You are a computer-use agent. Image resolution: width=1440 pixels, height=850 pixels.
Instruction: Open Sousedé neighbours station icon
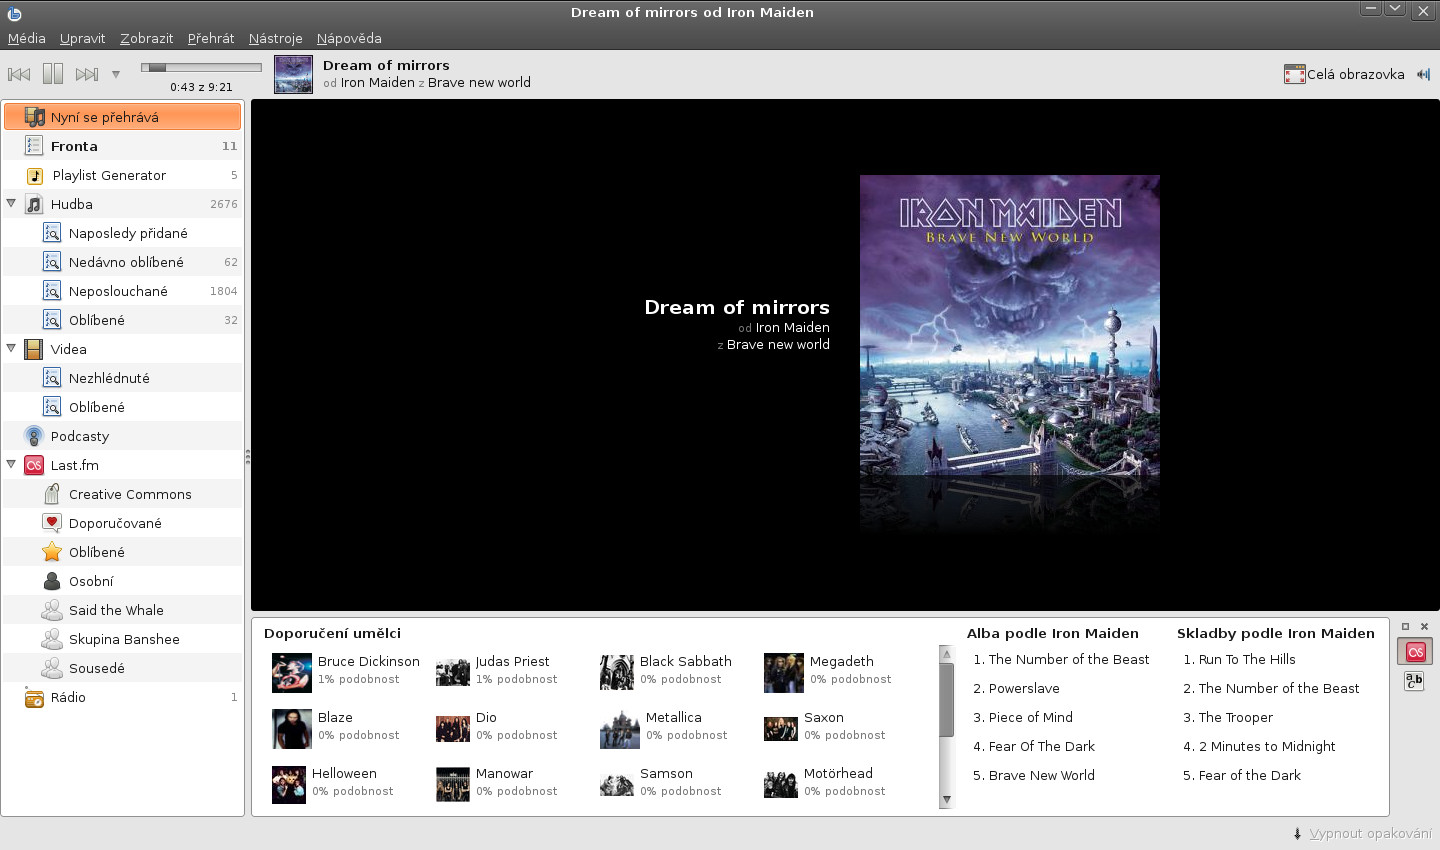tap(52, 668)
